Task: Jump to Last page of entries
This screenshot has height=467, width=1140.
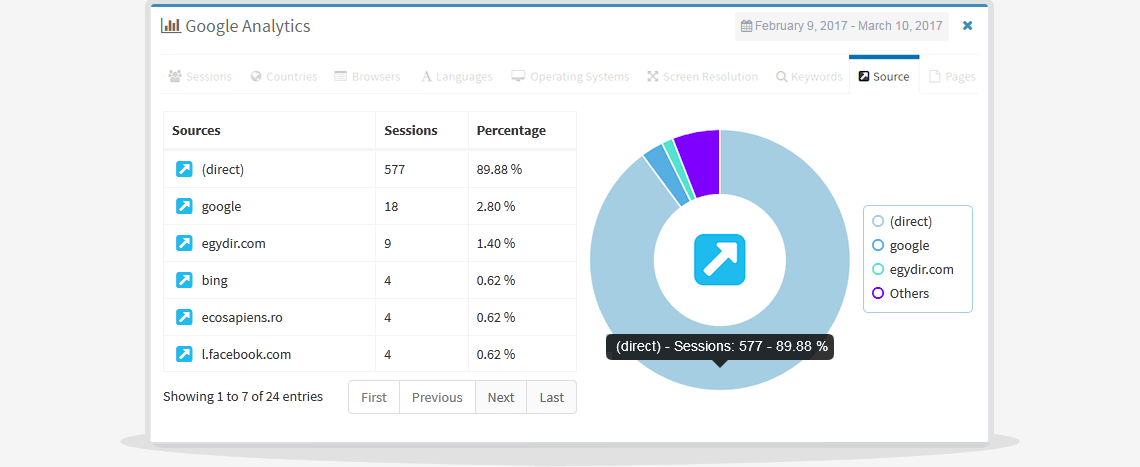Action: click(552, 397)
